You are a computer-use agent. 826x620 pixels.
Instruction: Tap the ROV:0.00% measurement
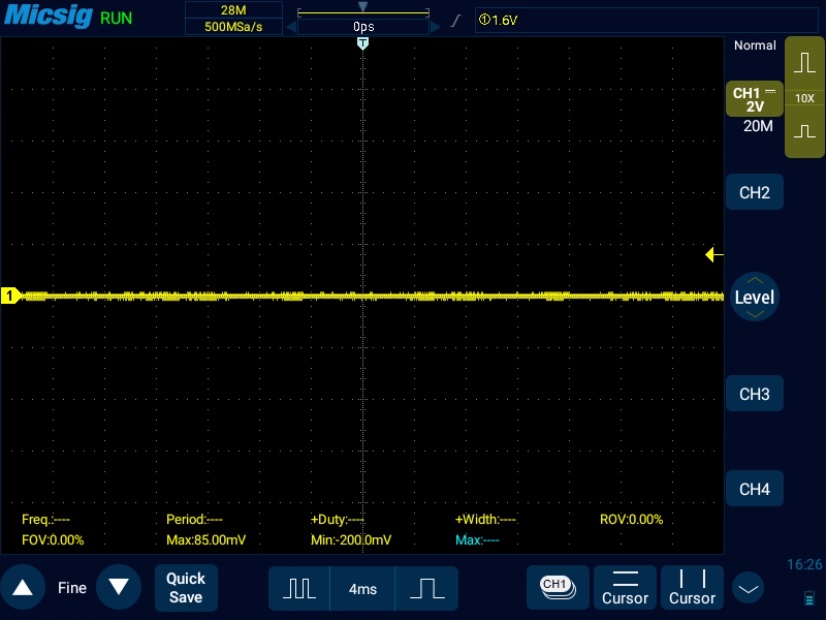(x=631, y=519)
